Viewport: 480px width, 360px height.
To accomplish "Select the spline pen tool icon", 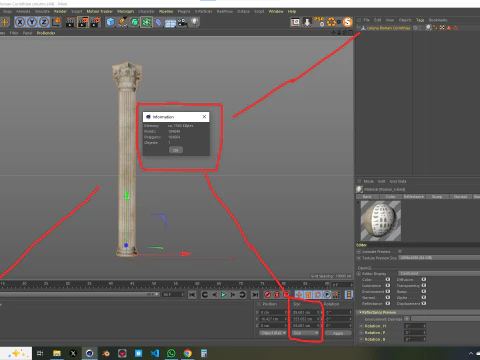I will tap(122, 22).
